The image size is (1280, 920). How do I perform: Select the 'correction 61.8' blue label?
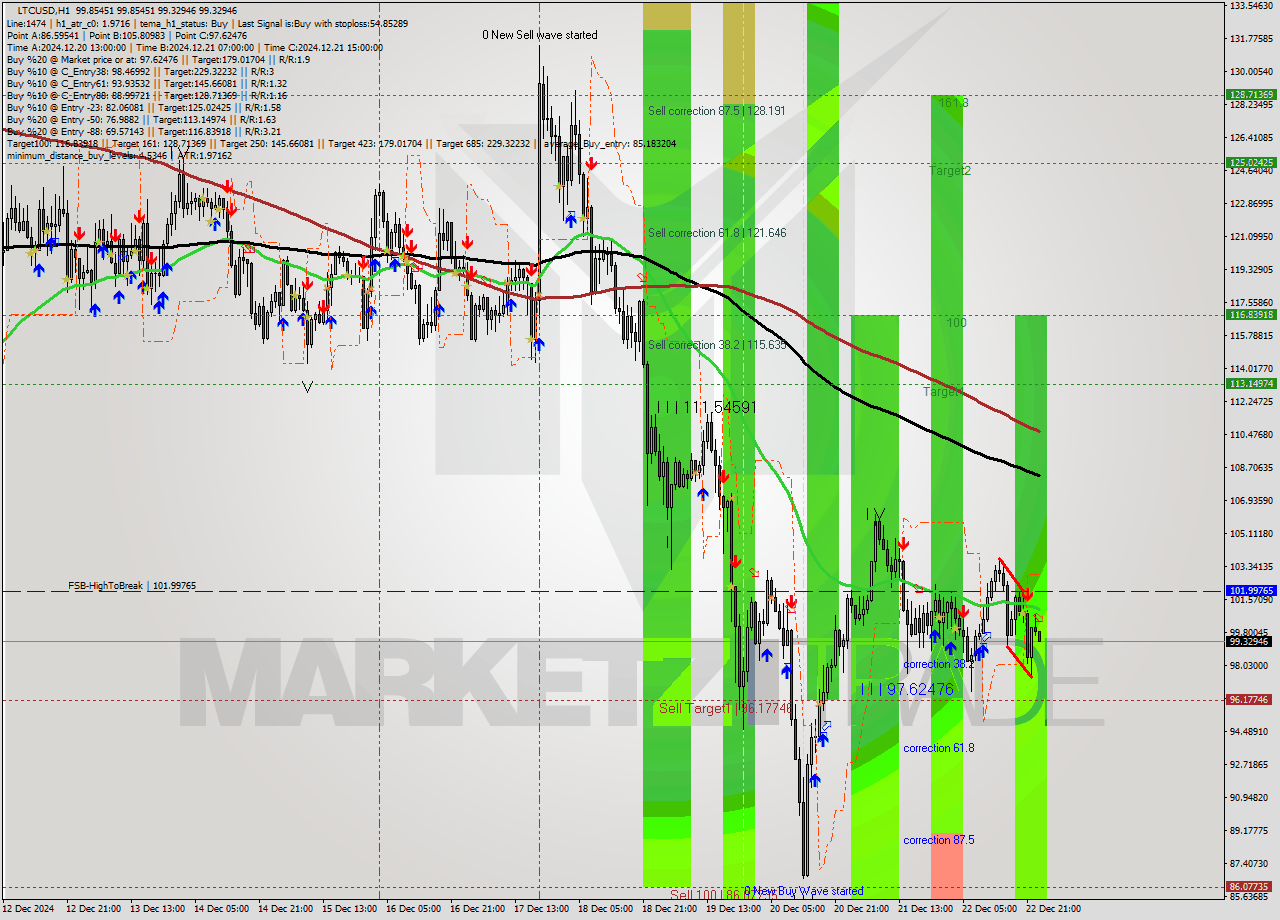coord(939,748)
